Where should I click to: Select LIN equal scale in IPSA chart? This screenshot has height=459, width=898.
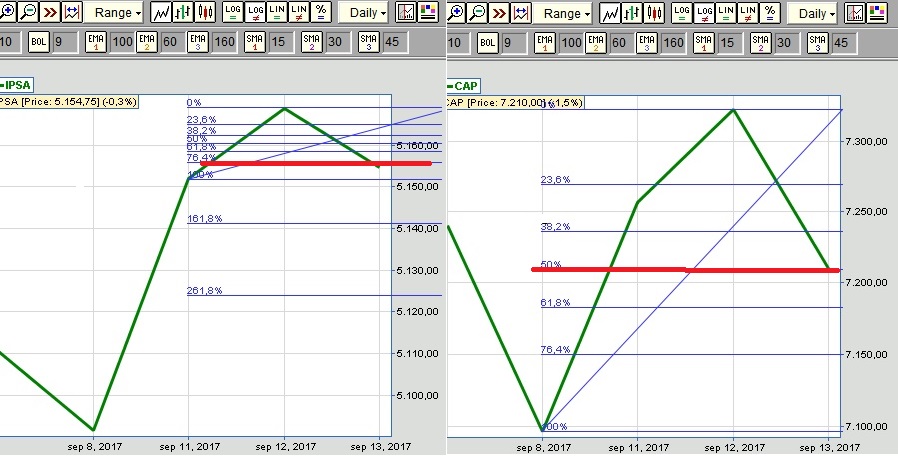pos(277,12)
